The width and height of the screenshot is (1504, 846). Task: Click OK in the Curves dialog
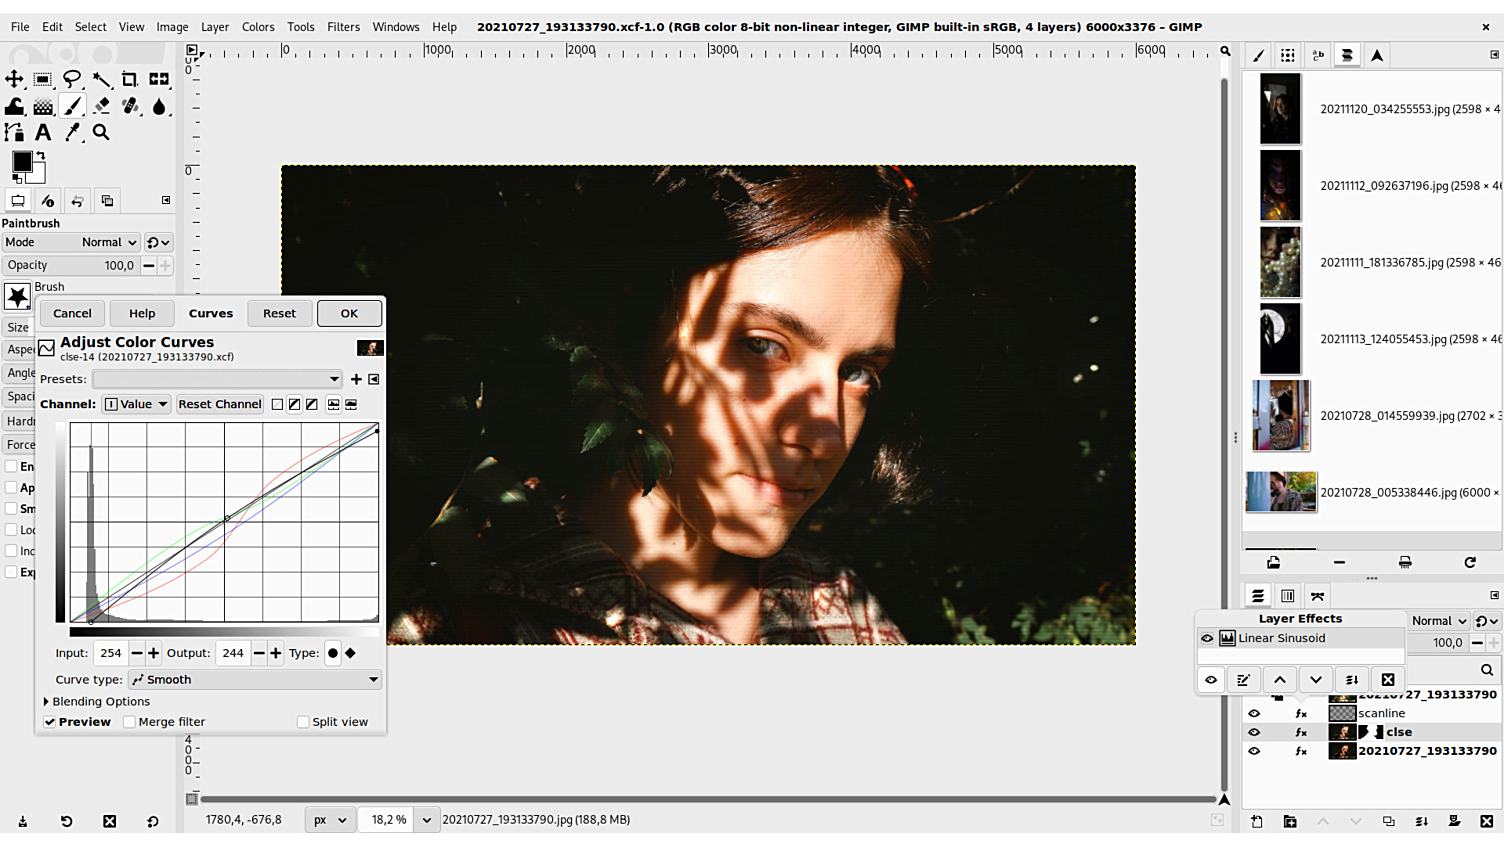[349, 313]
